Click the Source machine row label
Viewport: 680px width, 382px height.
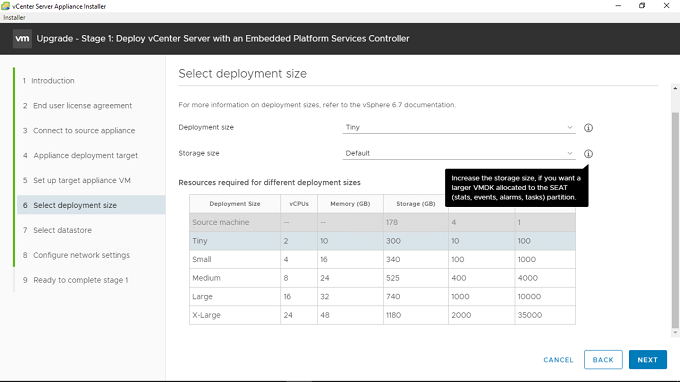[x=221, y=222]
